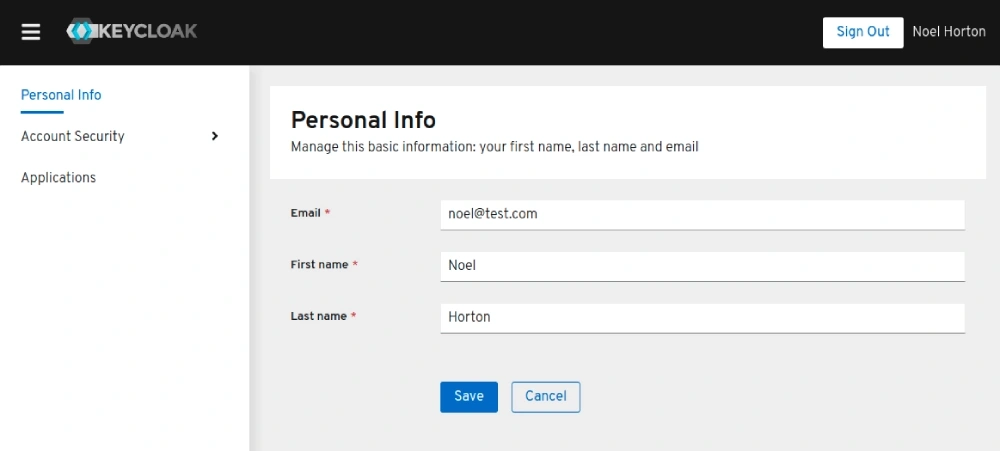Open the hamburger navigation menu icon
Image resolution: width=1000 pixels, height=451 pixels.
pyautogui.click(x=31, y=32)
